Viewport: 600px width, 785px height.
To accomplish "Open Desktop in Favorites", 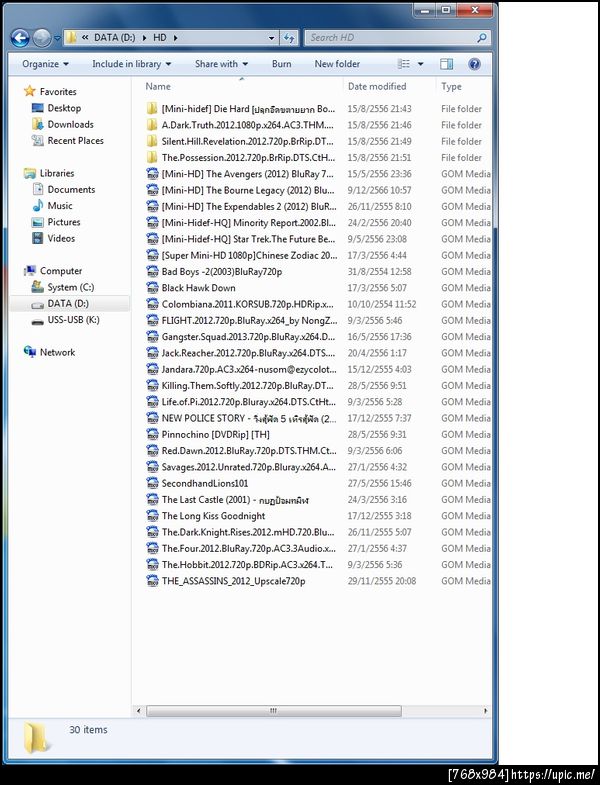I will coord(64,108).
